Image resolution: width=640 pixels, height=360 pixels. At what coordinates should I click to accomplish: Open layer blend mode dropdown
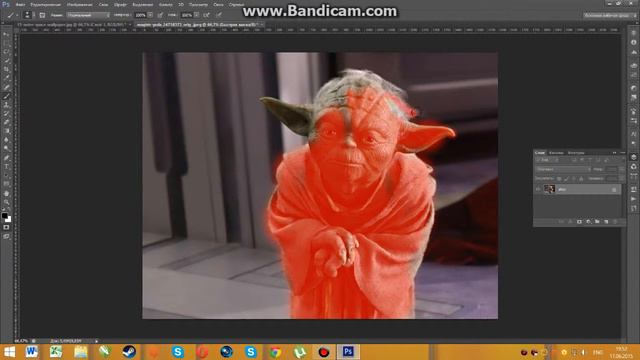click(x=563, y=169)
